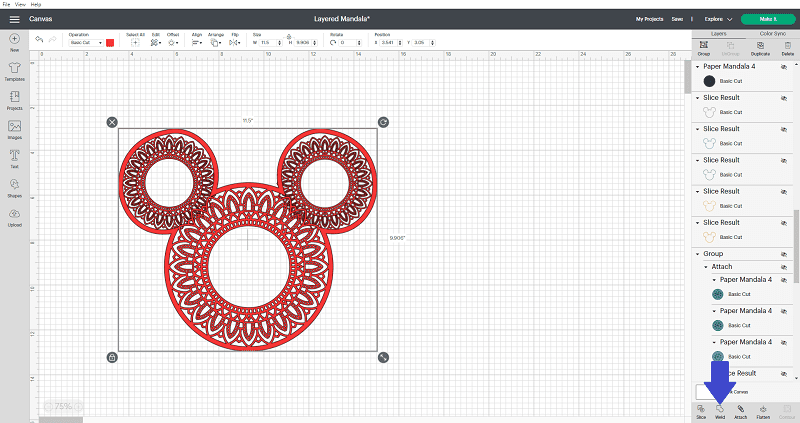Open the View menu
This screenshot has height=423, width=800.
20,4
